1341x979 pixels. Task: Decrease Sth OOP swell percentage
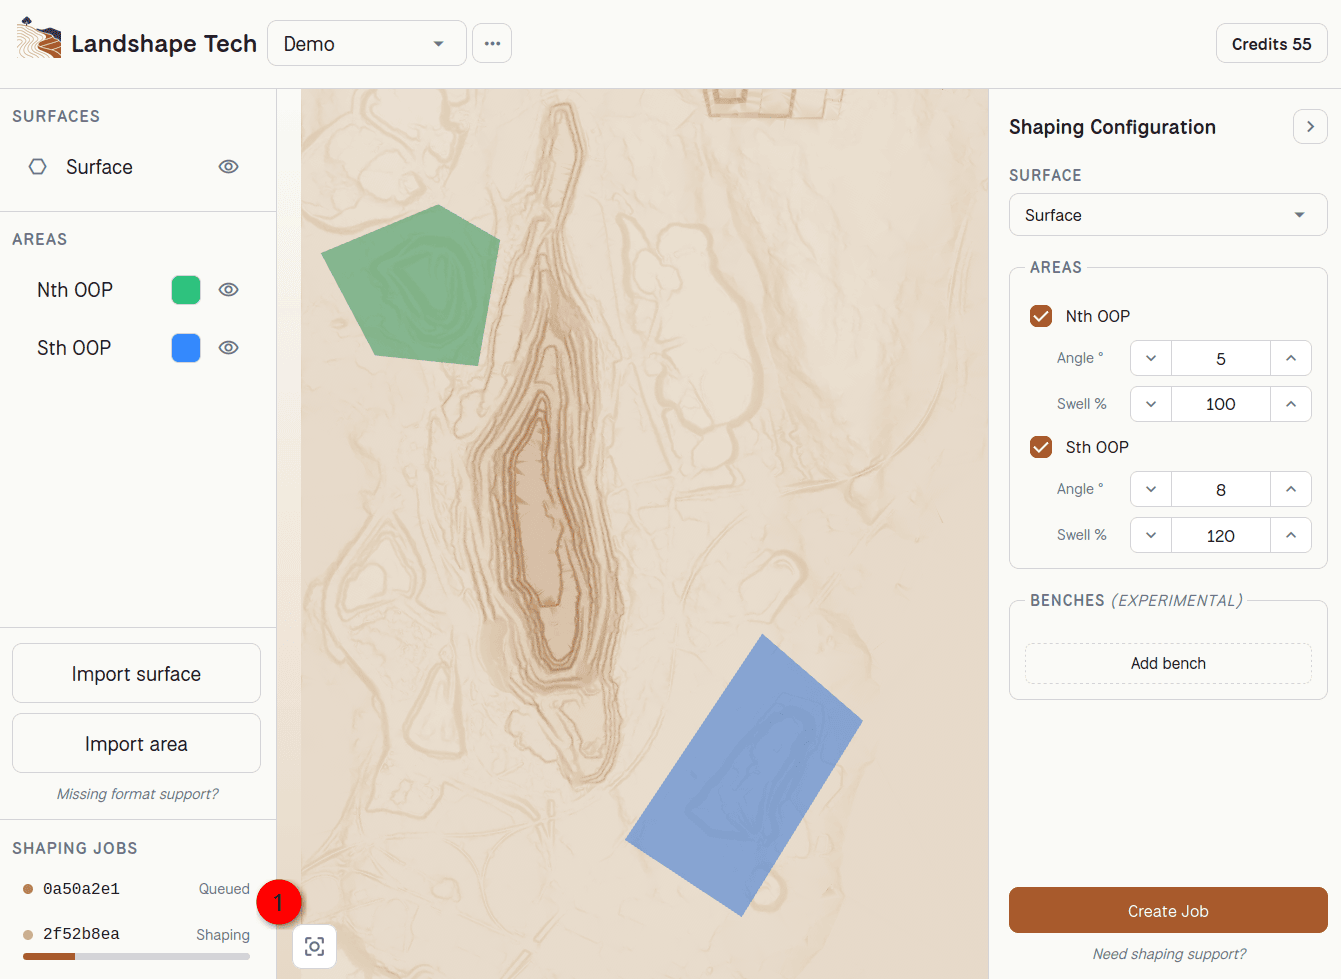[x=1151, y=535]
